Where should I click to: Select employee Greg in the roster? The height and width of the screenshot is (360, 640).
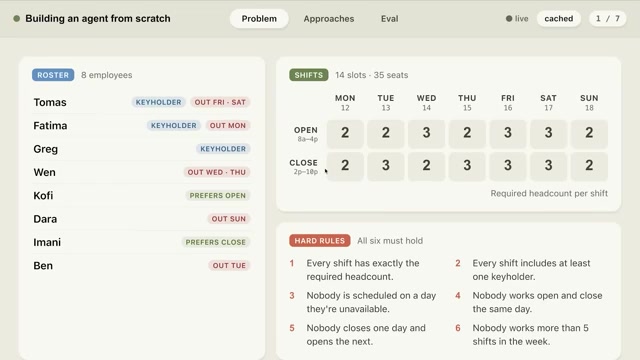[46, 149]
